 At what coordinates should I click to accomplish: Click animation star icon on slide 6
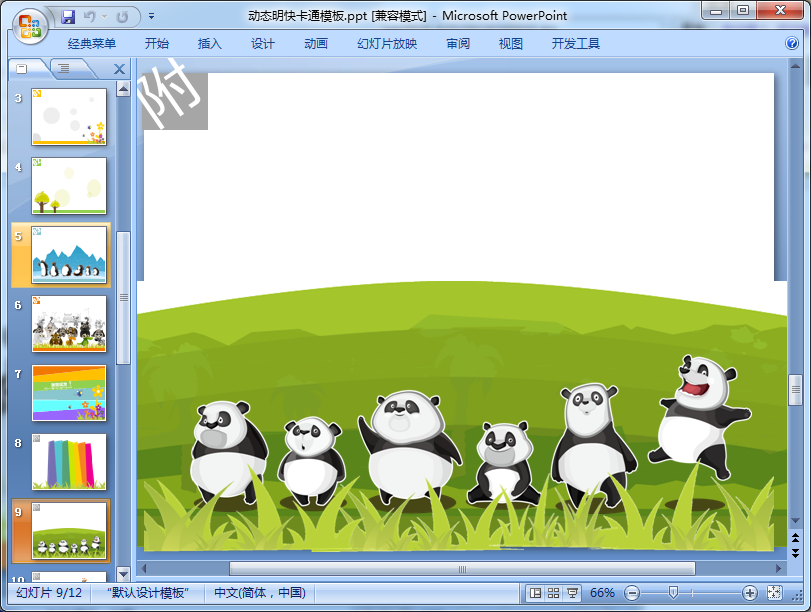[x=37, y=301]
